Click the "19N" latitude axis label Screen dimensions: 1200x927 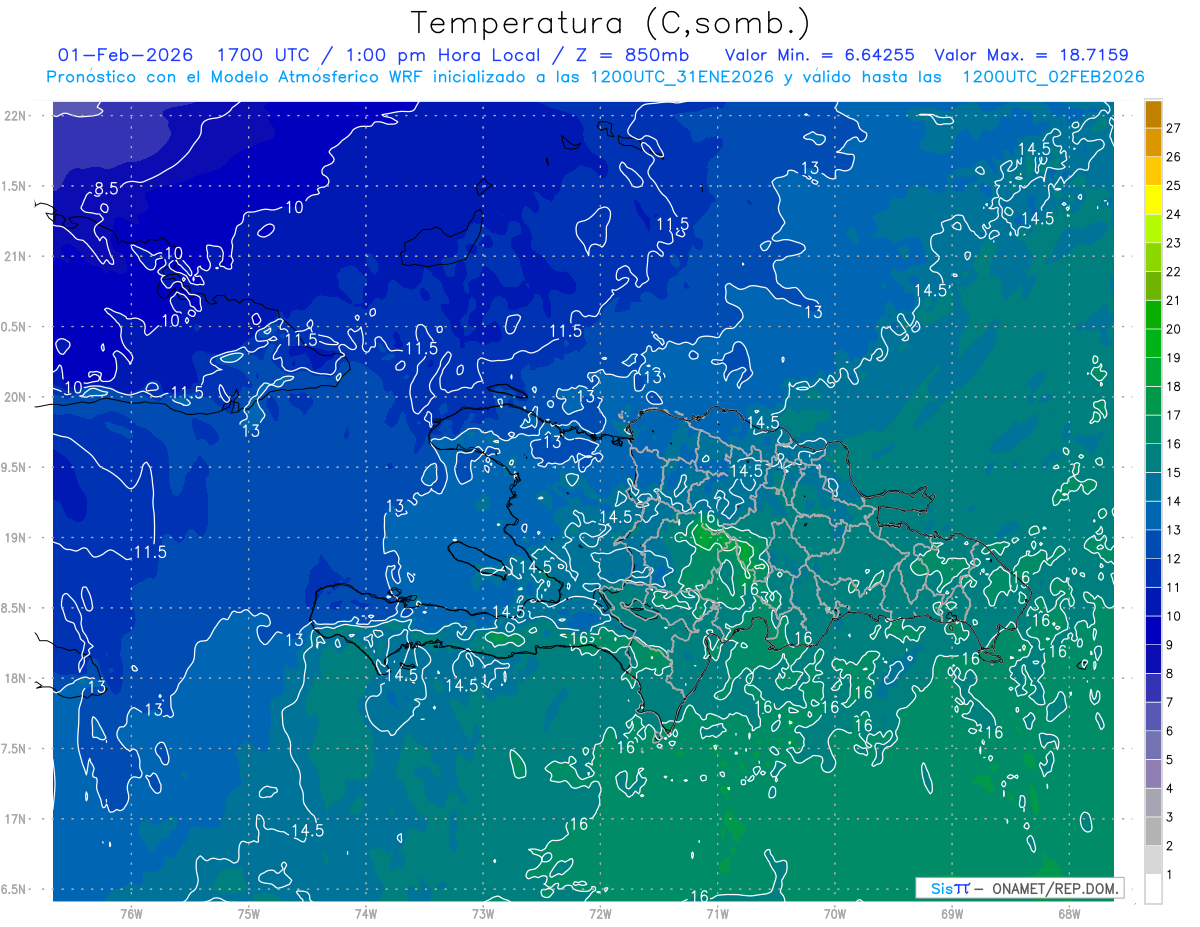14,537
